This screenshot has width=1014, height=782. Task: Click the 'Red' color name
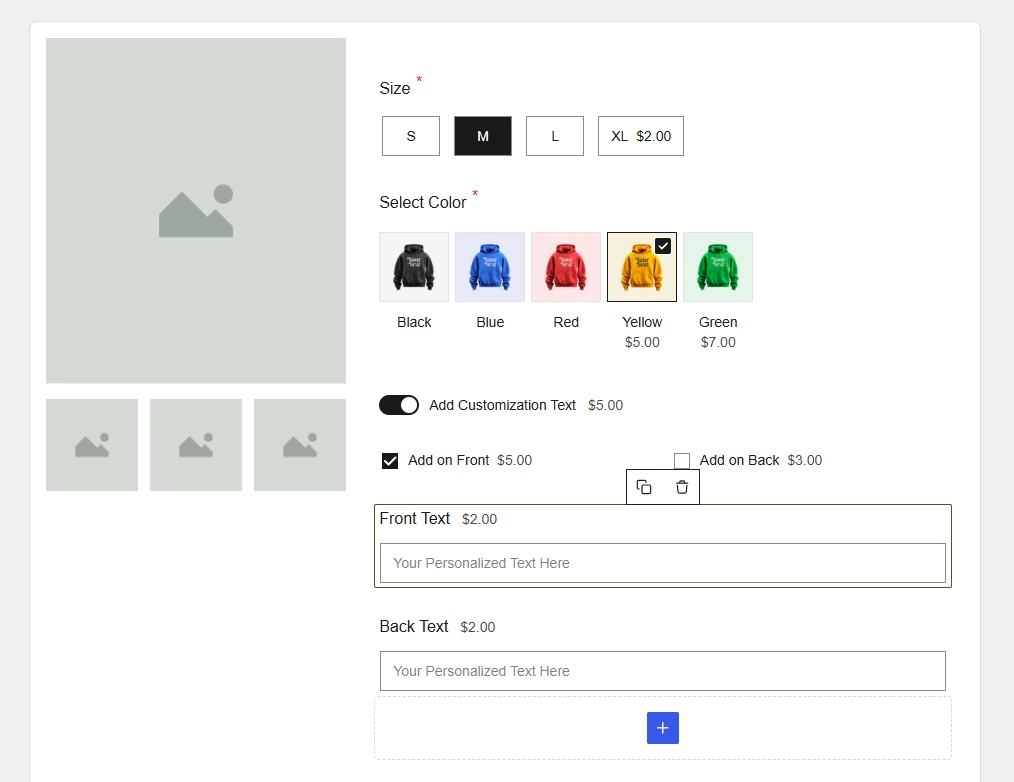click(x=566, y=322)
